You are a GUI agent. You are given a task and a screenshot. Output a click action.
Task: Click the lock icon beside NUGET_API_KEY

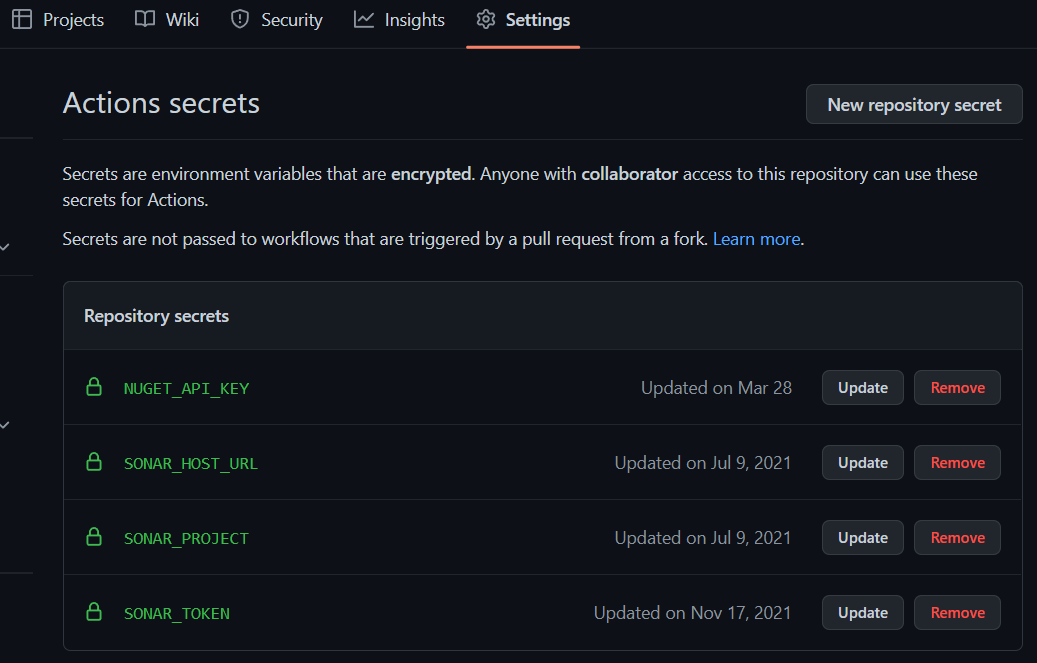[94, 386]
